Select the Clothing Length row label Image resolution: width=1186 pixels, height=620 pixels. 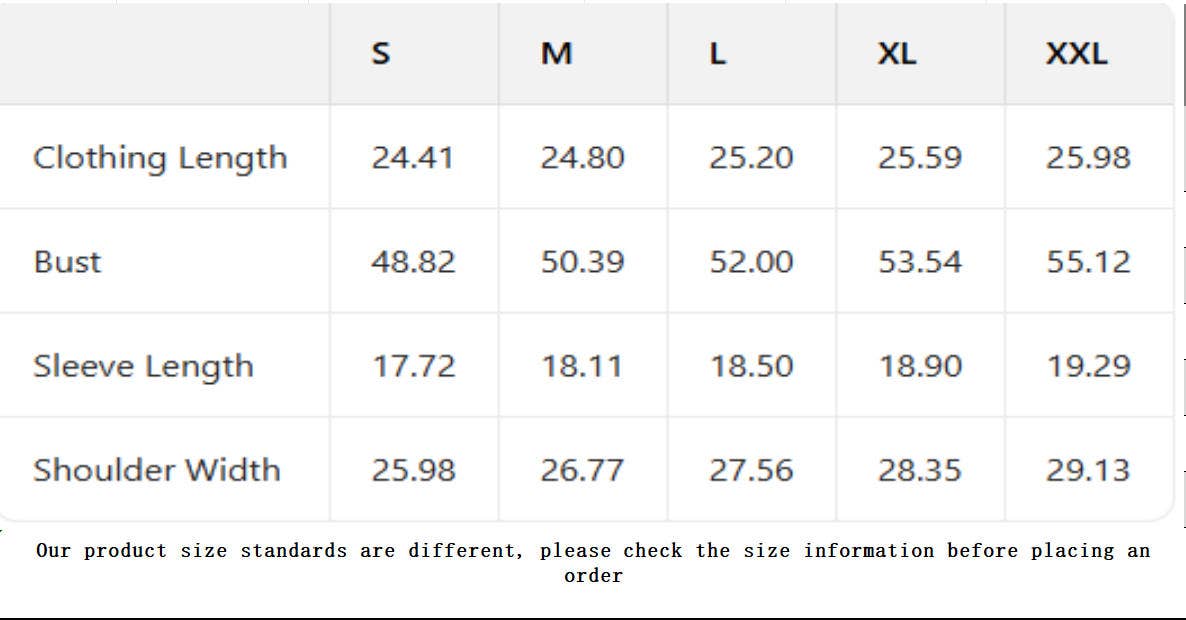point(160,158)
